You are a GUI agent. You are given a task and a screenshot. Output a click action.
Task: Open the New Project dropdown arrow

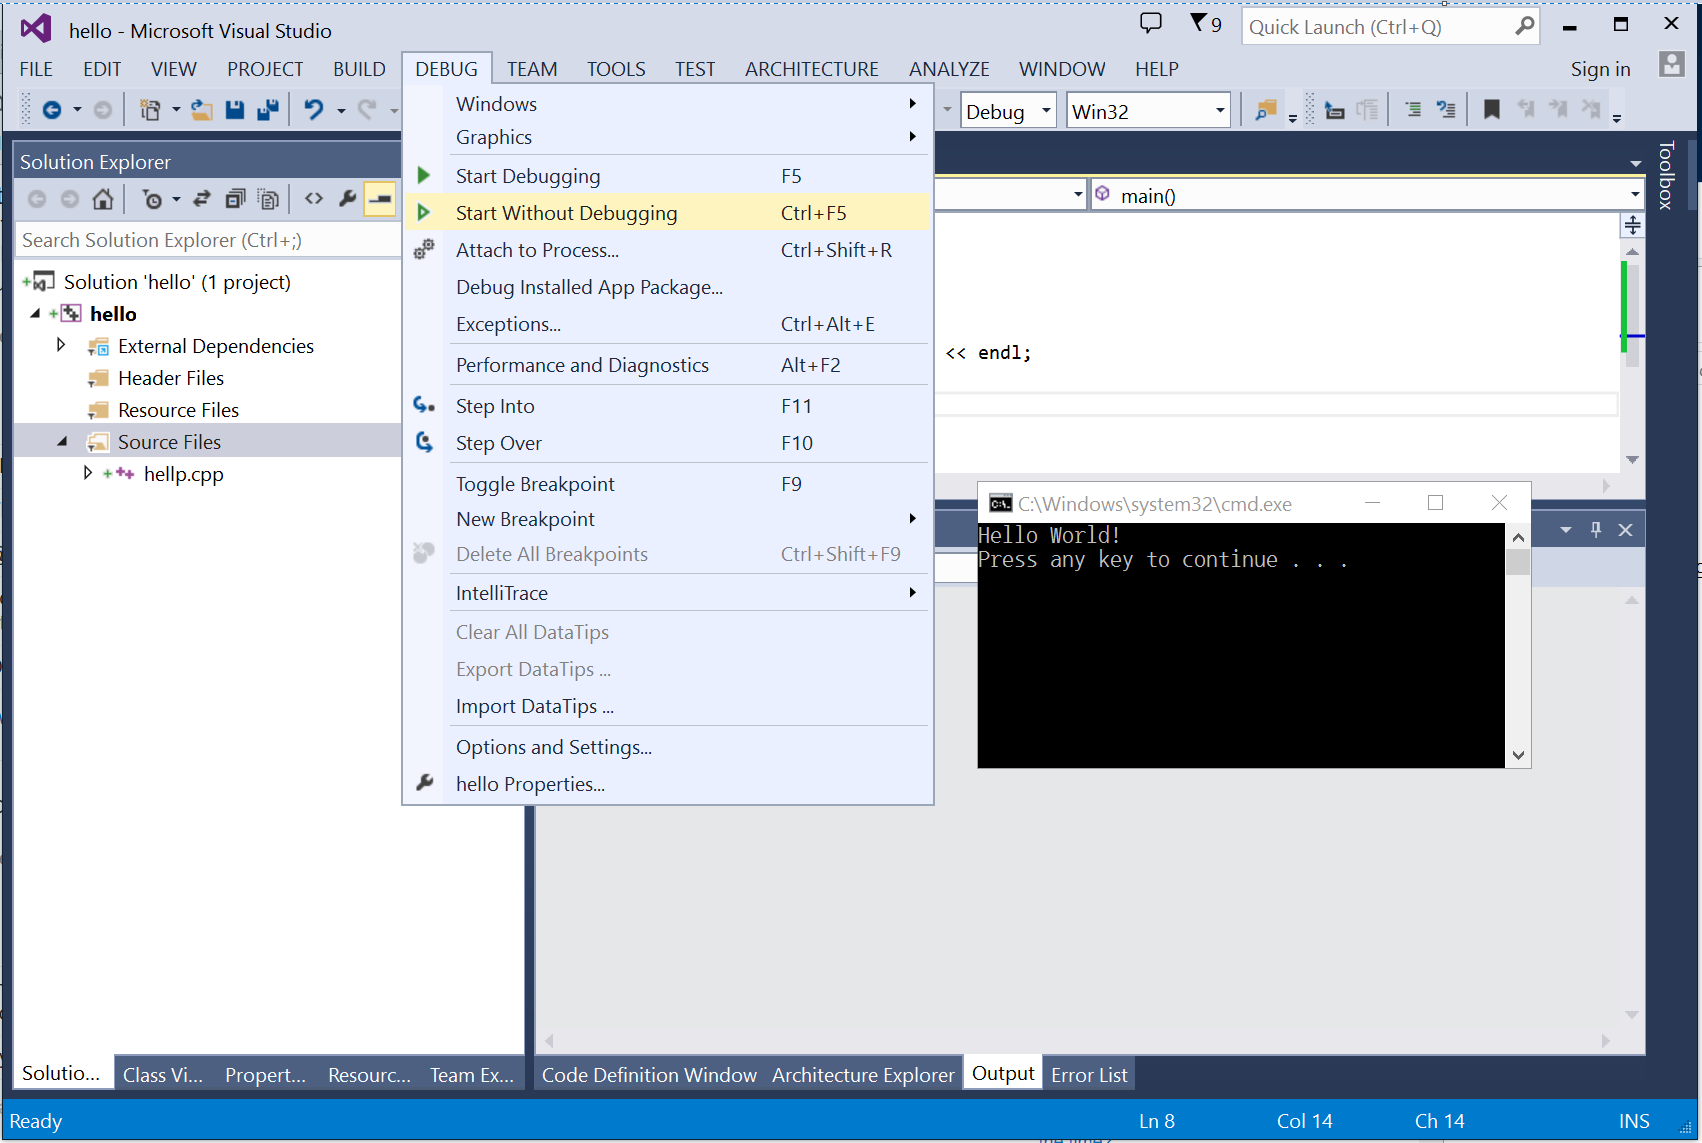pos(176,110)
